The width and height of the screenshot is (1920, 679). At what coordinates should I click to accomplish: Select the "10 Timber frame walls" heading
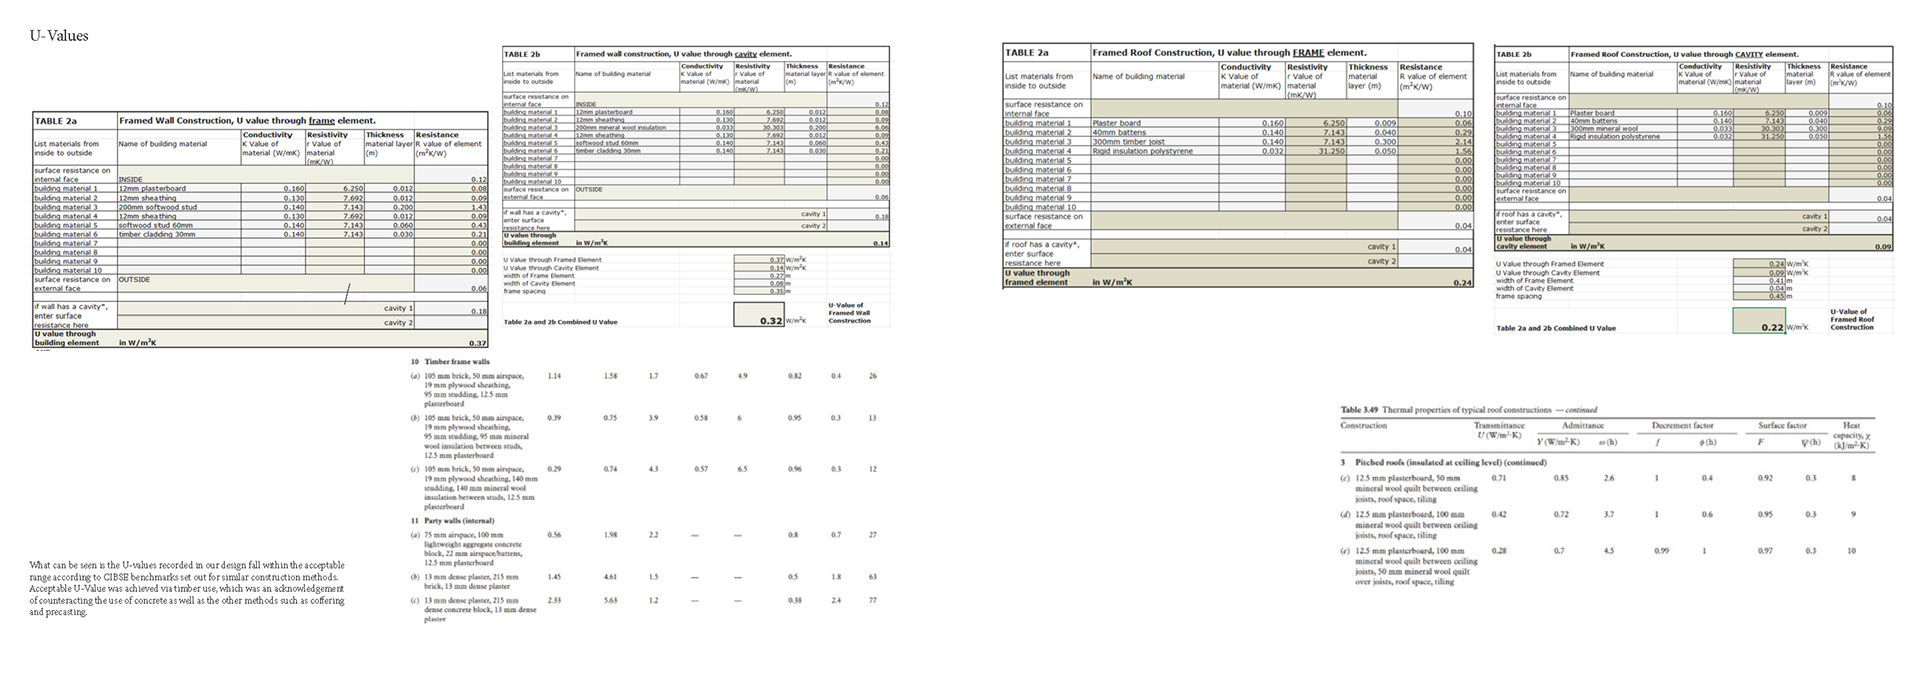pos(450,362)
